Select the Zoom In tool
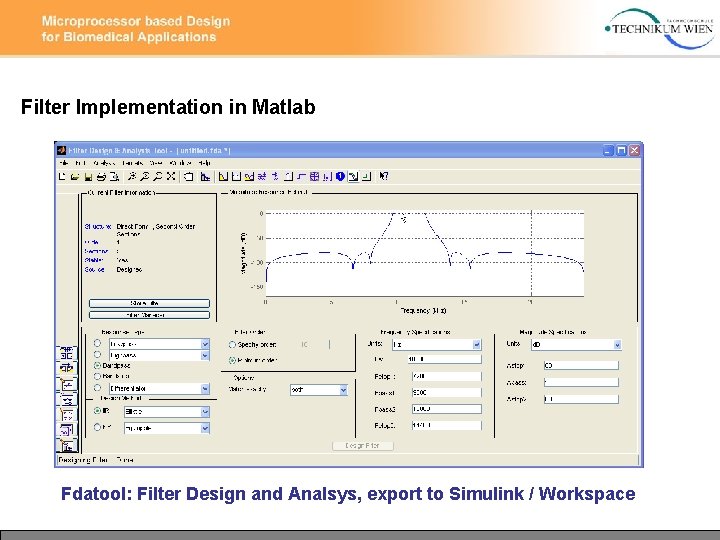This screenshot has width=720, height=540. (x=131, y=176)
